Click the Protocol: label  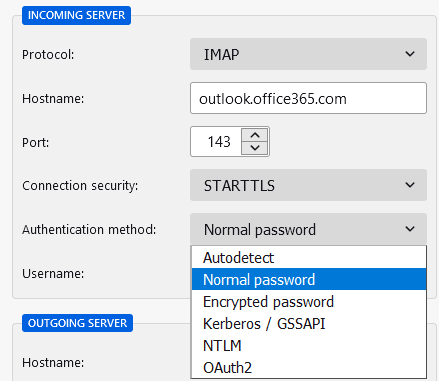pyautogui.click(x=48, y=55)
